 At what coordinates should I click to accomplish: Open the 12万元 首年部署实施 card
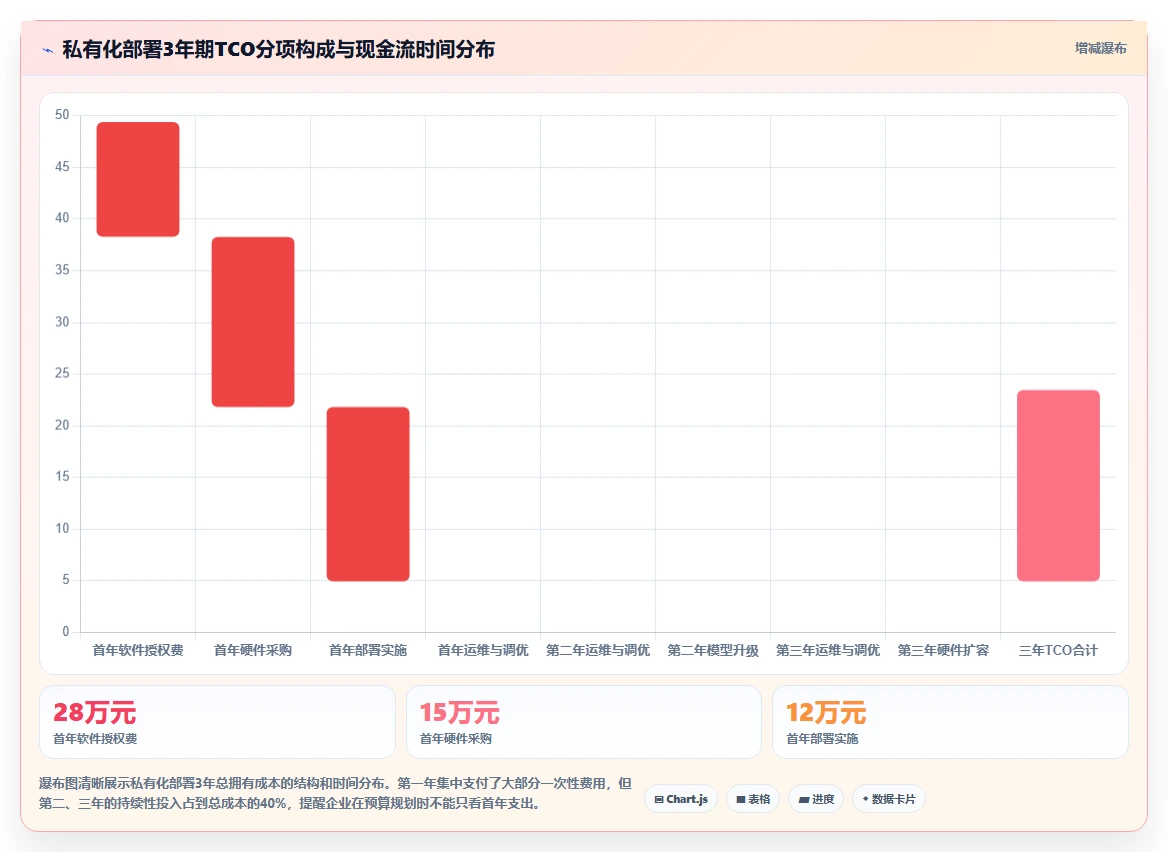[x=950, y=722]
